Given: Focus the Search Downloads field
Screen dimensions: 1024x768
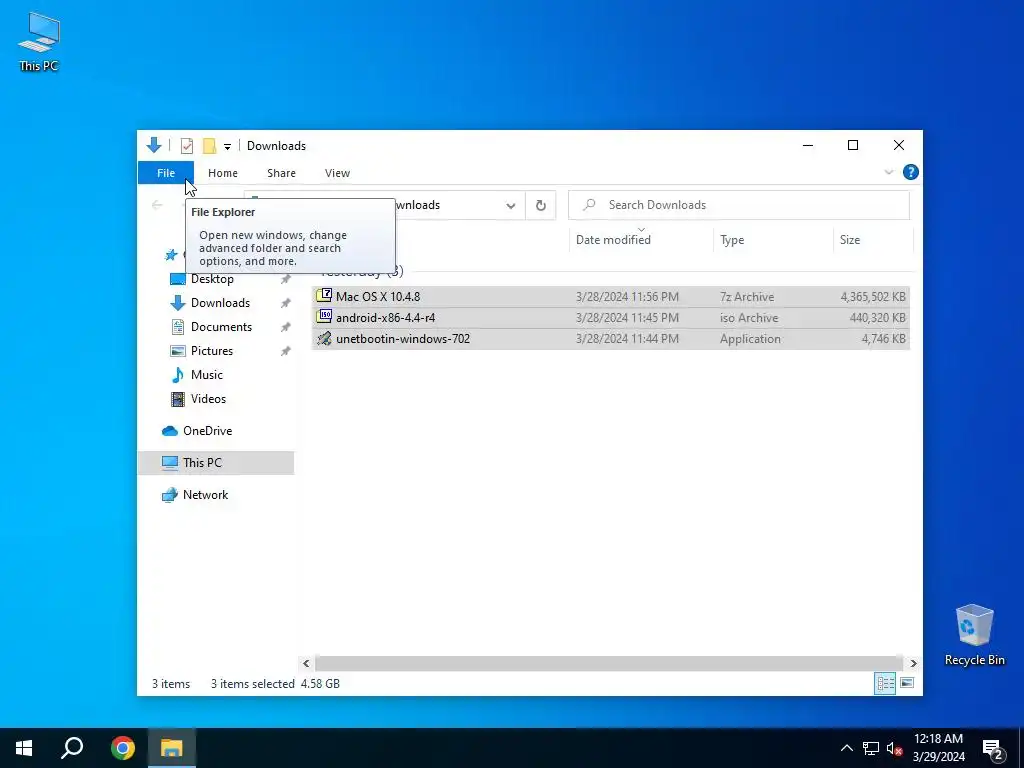Looking at the screenshot, I should click(x=739, y=205).
